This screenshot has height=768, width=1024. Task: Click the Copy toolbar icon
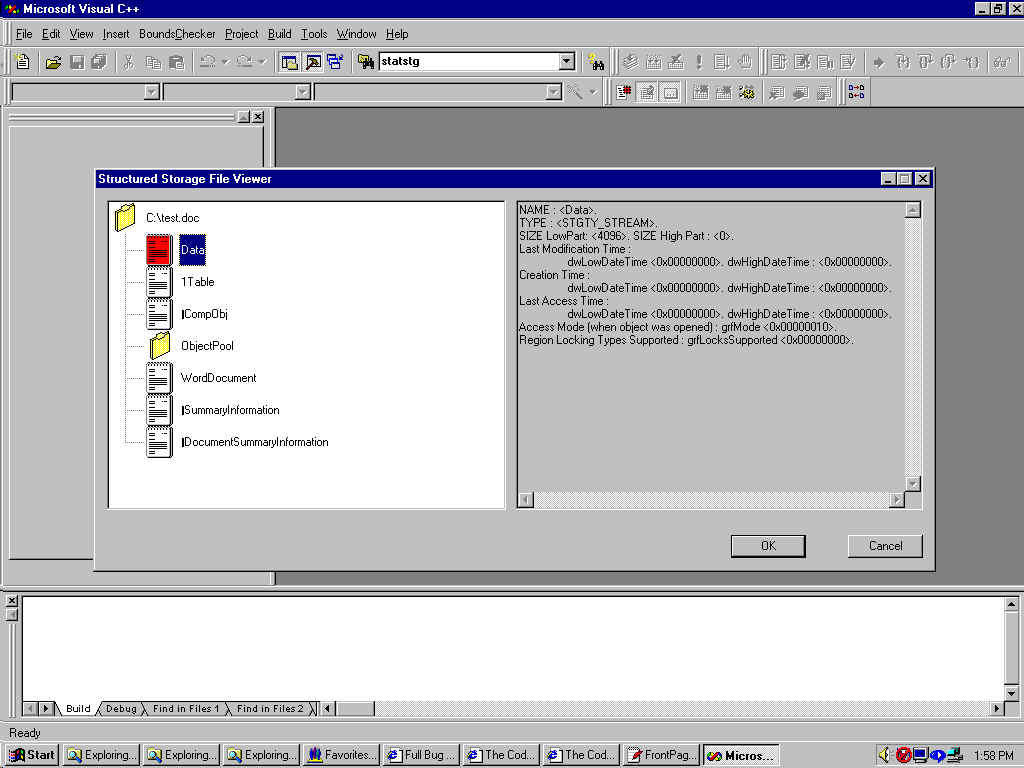[x=153, y=62]
